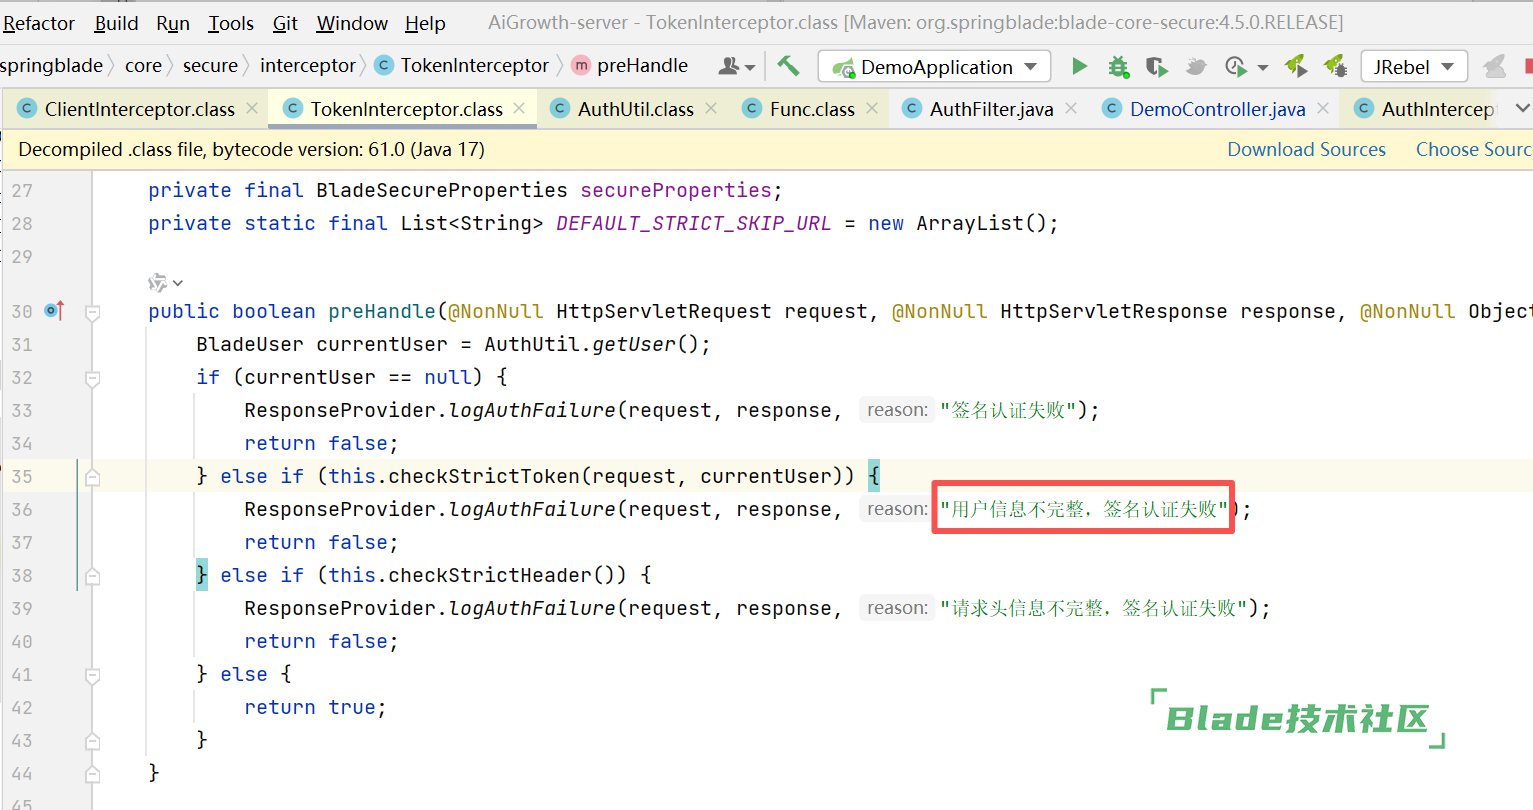Image resolution: width=1533 pixels, height=810 pixels.
Task: Toggle fold marker on line 44
Action: pos(92,774)
